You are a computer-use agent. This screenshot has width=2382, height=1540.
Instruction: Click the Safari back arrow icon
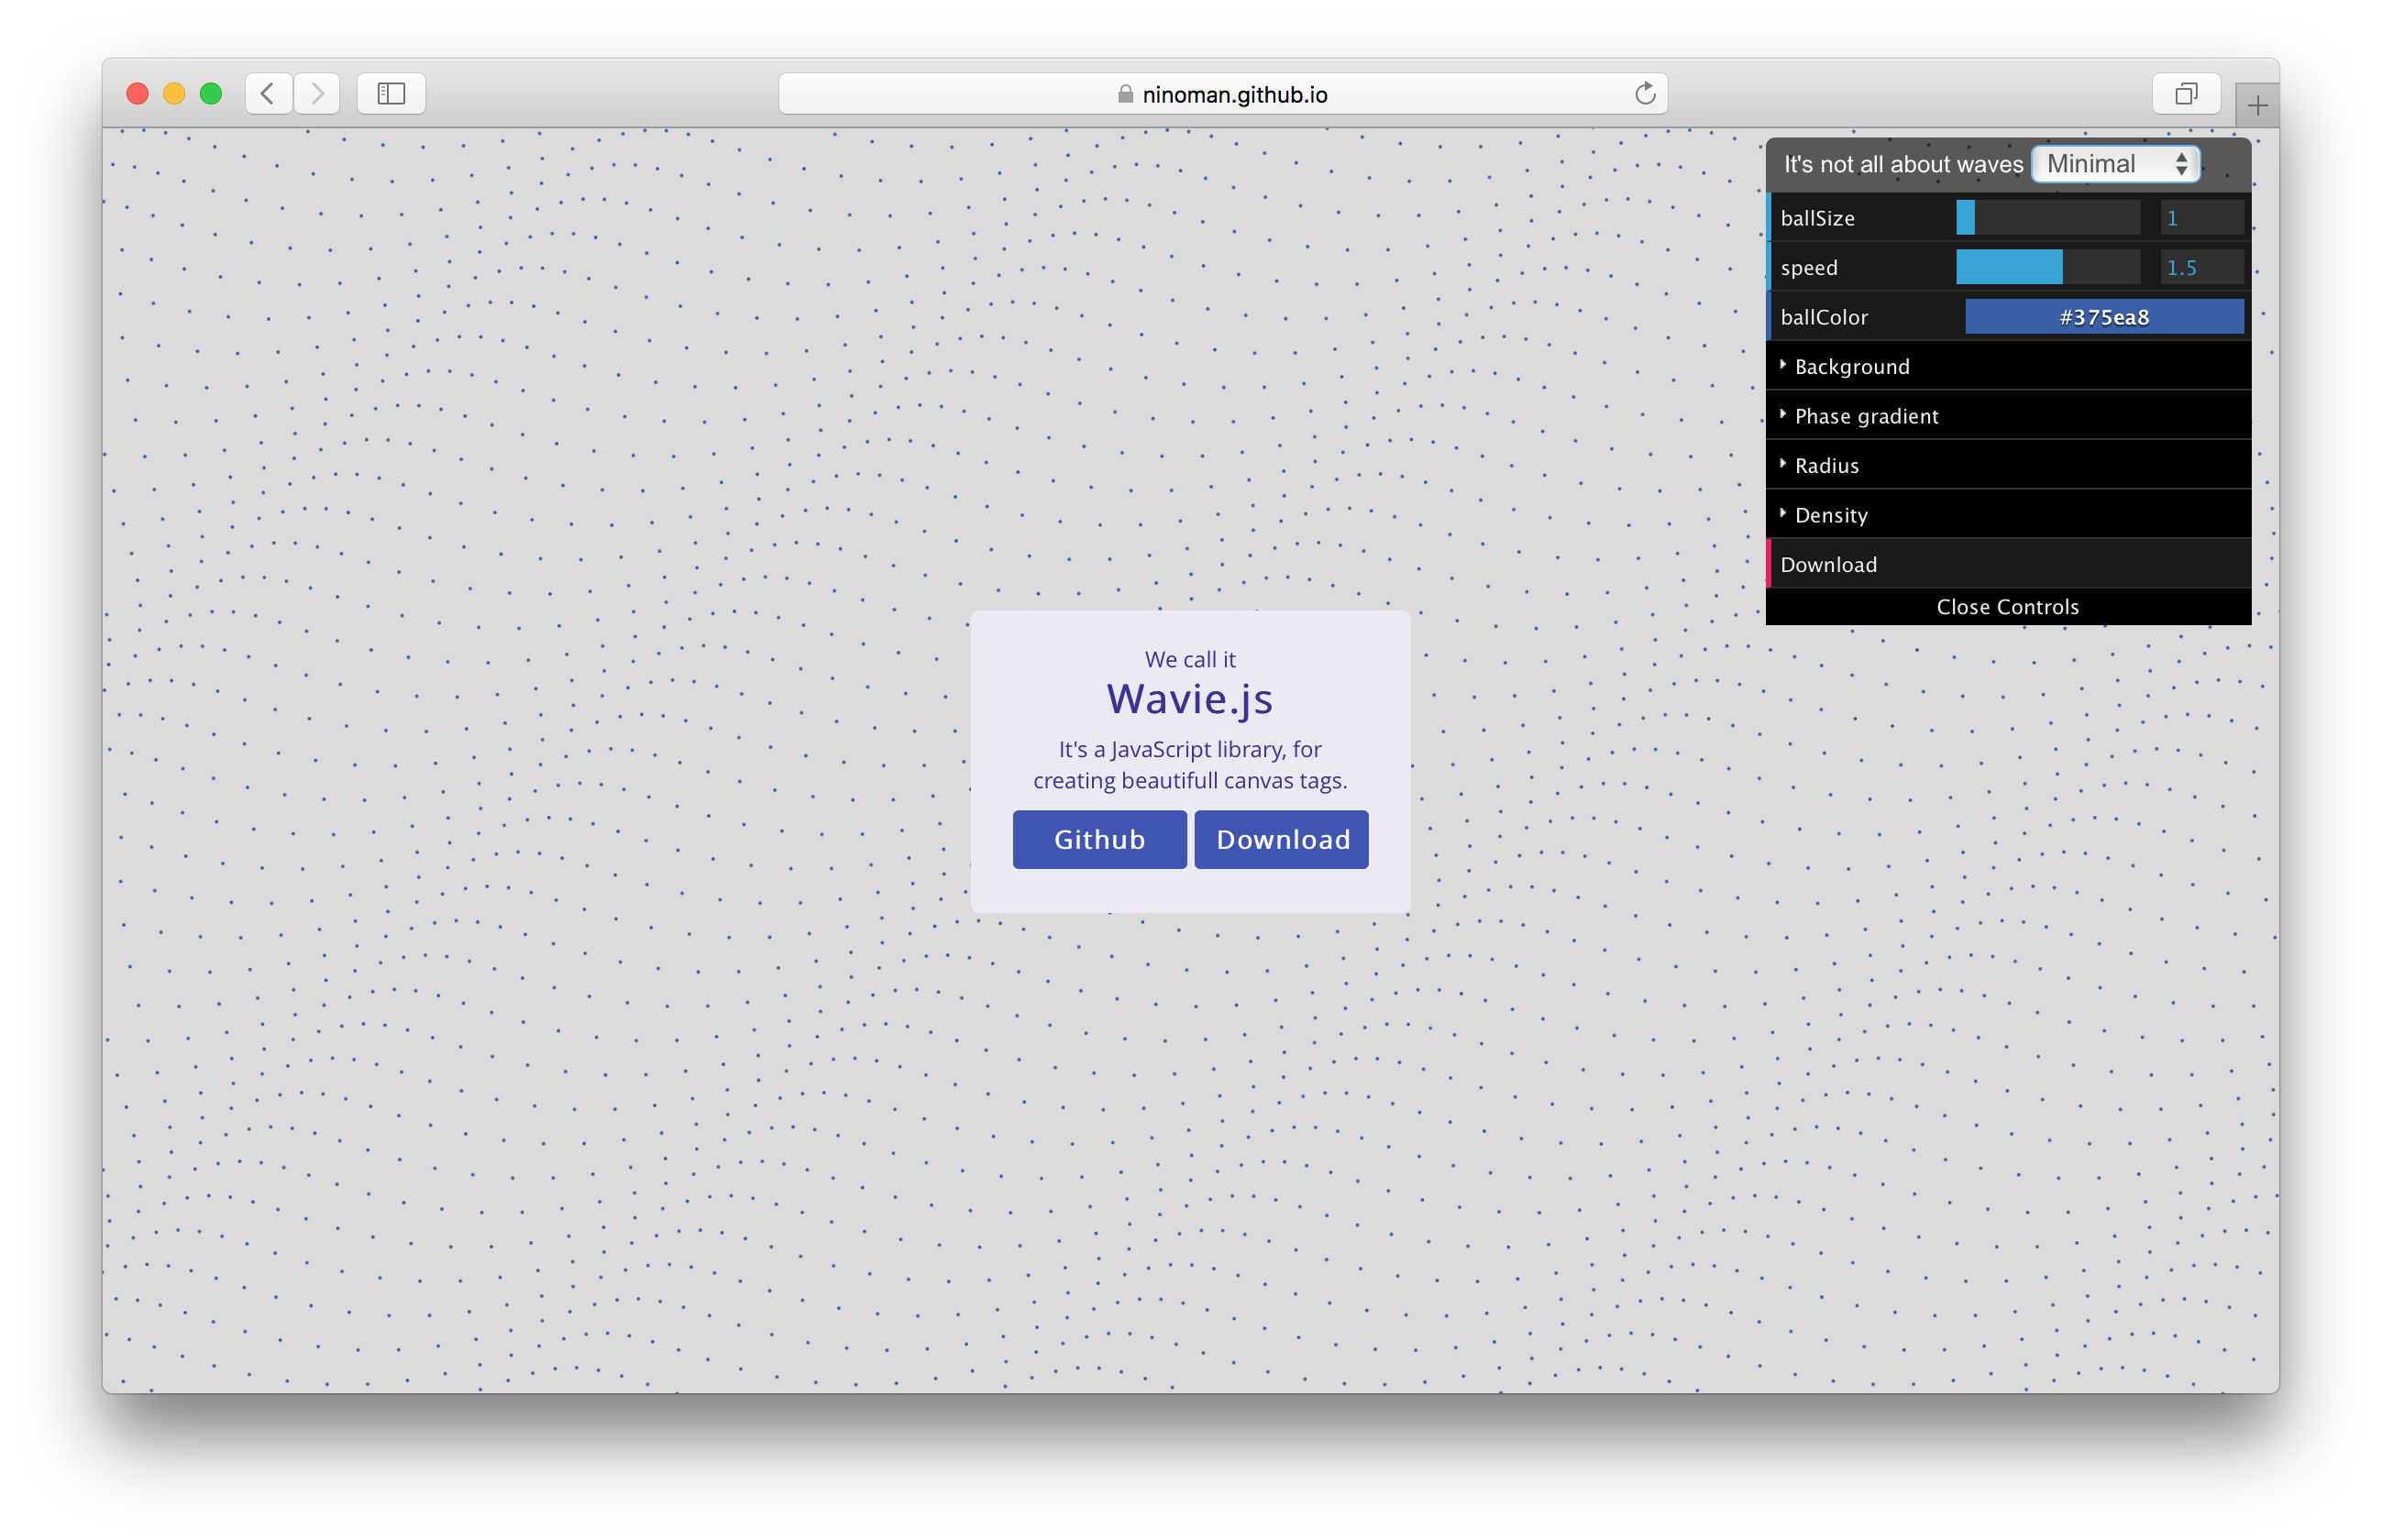click(x=268, y=94)
